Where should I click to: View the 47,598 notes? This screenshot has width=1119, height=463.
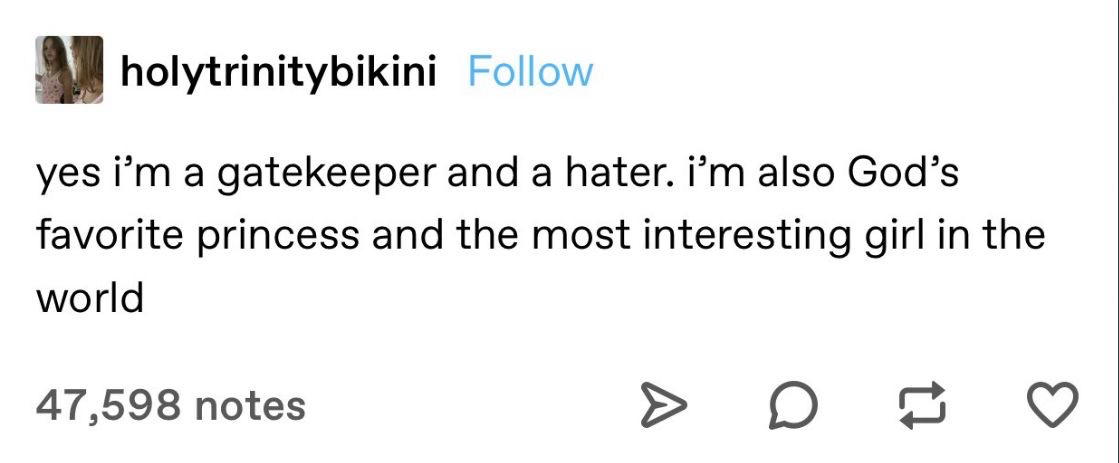[170, 404]
